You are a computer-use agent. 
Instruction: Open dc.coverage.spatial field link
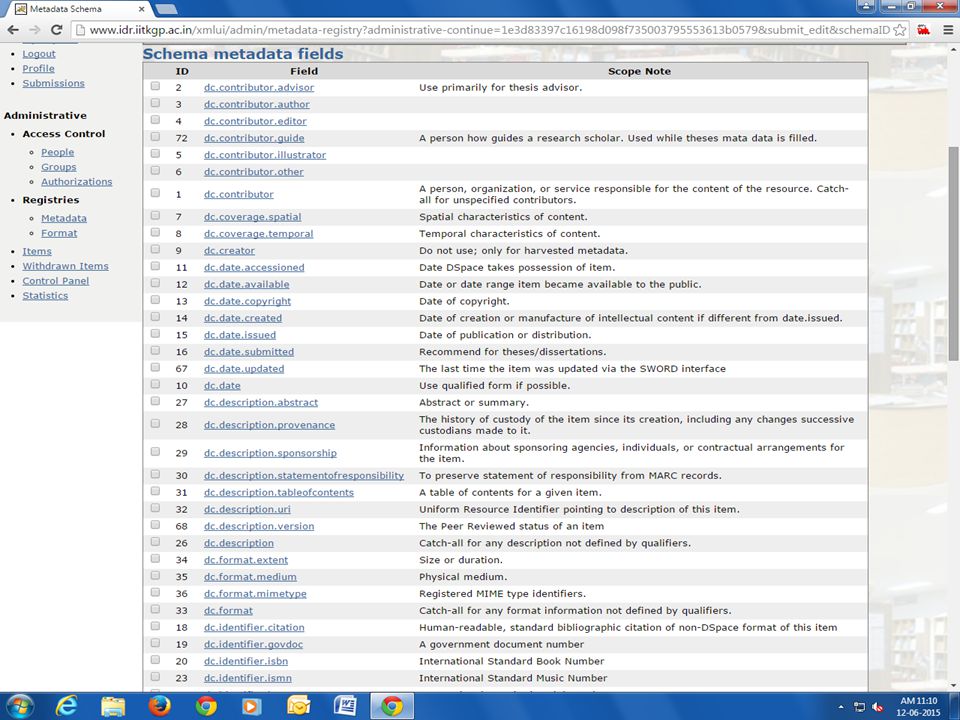(x=252, y=217)
